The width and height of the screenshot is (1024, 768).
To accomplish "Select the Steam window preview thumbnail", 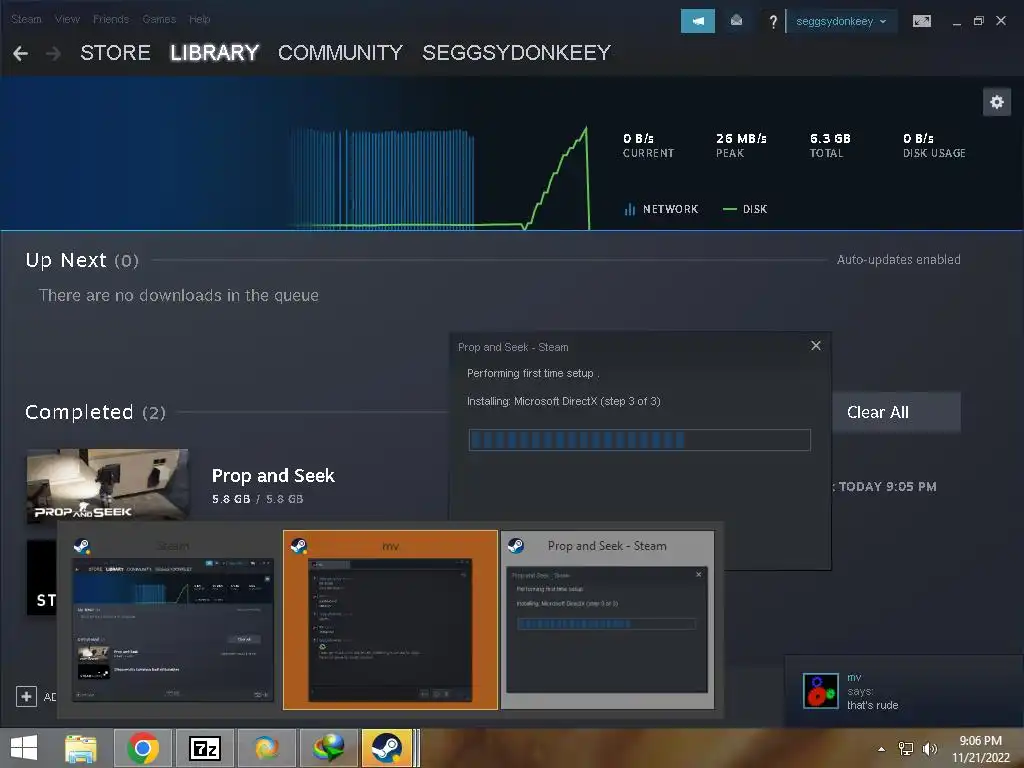I will pos(172,620).
